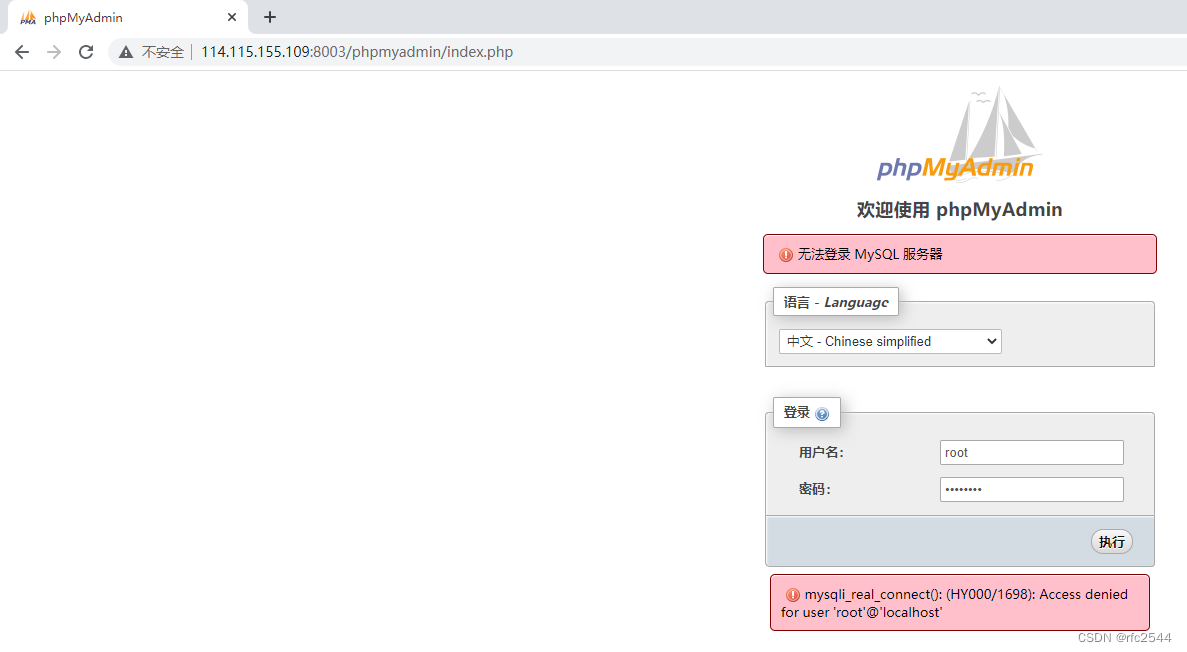
Task: Click the masked password input field
Action: [x=1031, y=489]
